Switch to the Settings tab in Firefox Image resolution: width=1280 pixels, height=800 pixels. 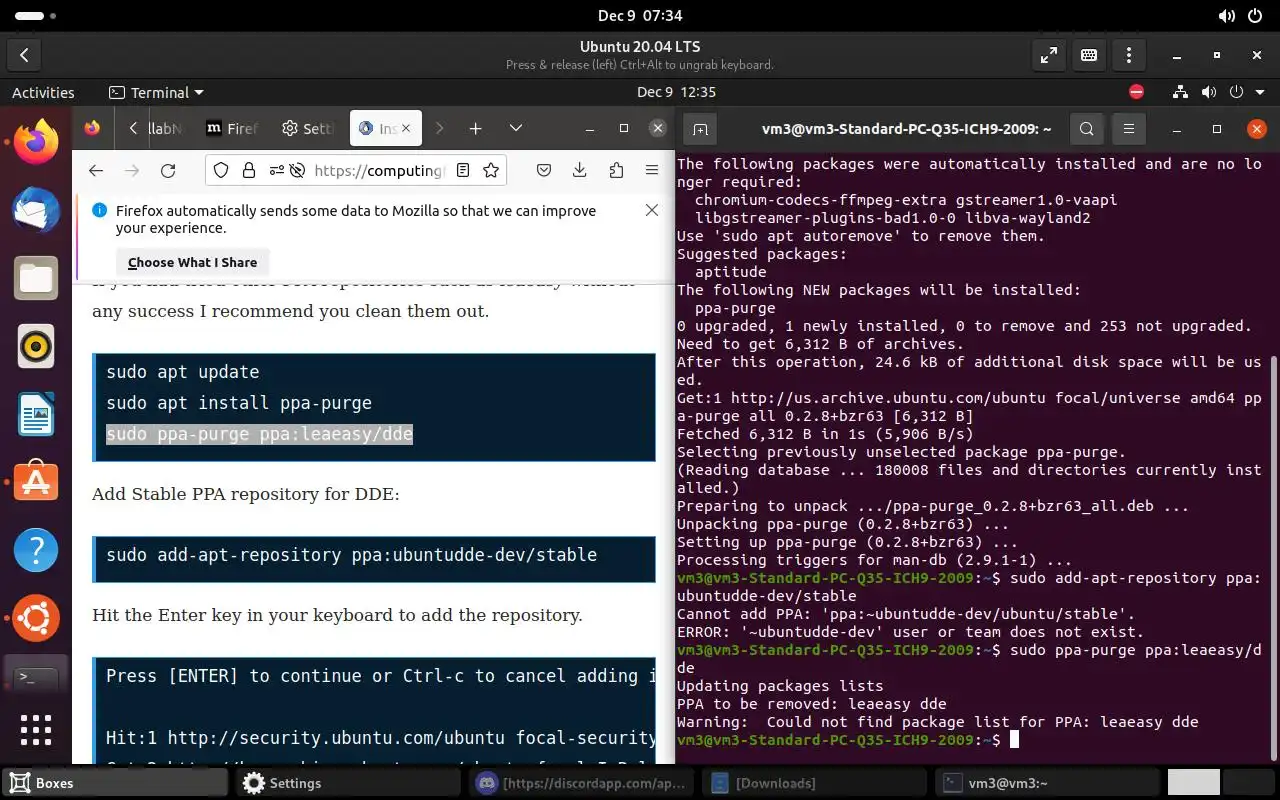[x=307, y=128]
